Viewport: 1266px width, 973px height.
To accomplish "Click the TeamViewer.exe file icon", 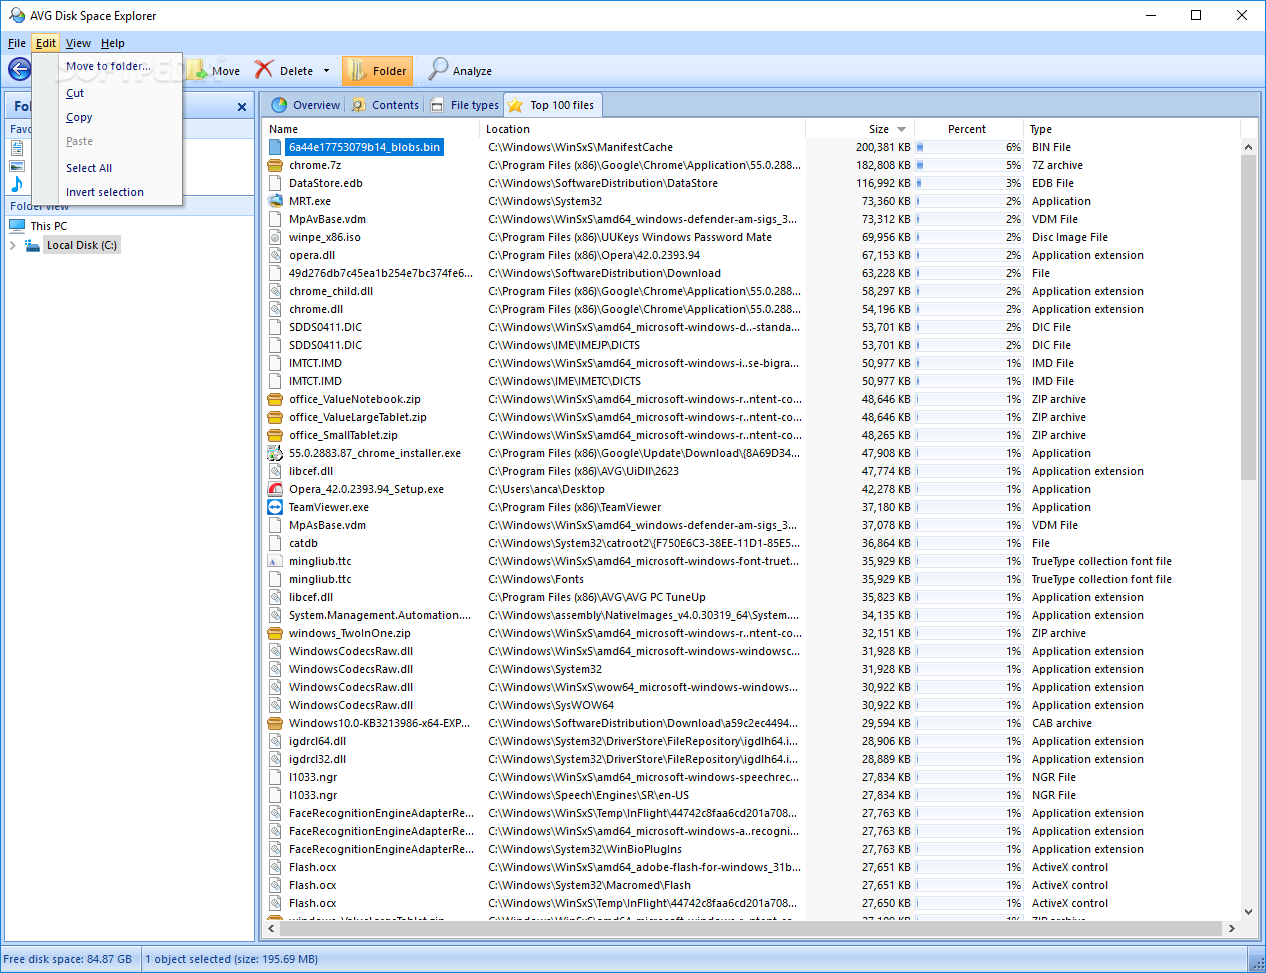I will coord(275,507).
